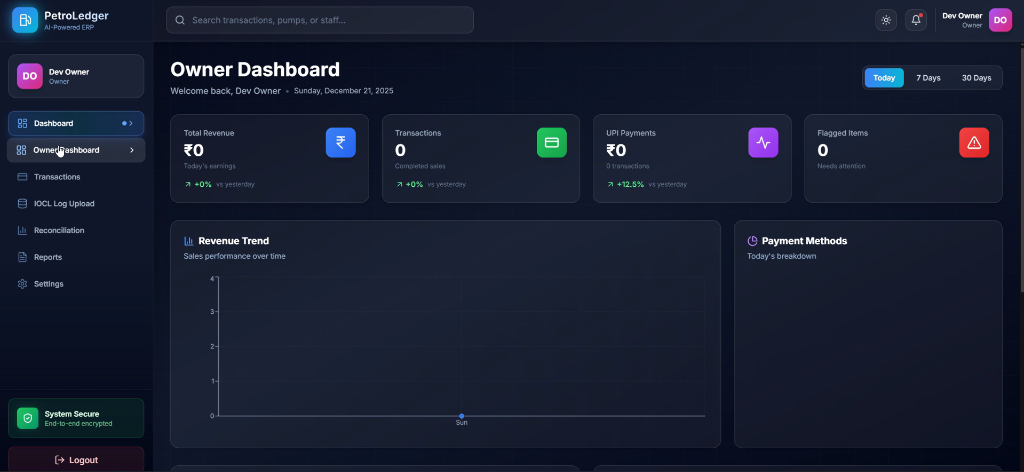
Task: Click the DO avatar in top-right corner
Action: click(x=1000, y=20)
